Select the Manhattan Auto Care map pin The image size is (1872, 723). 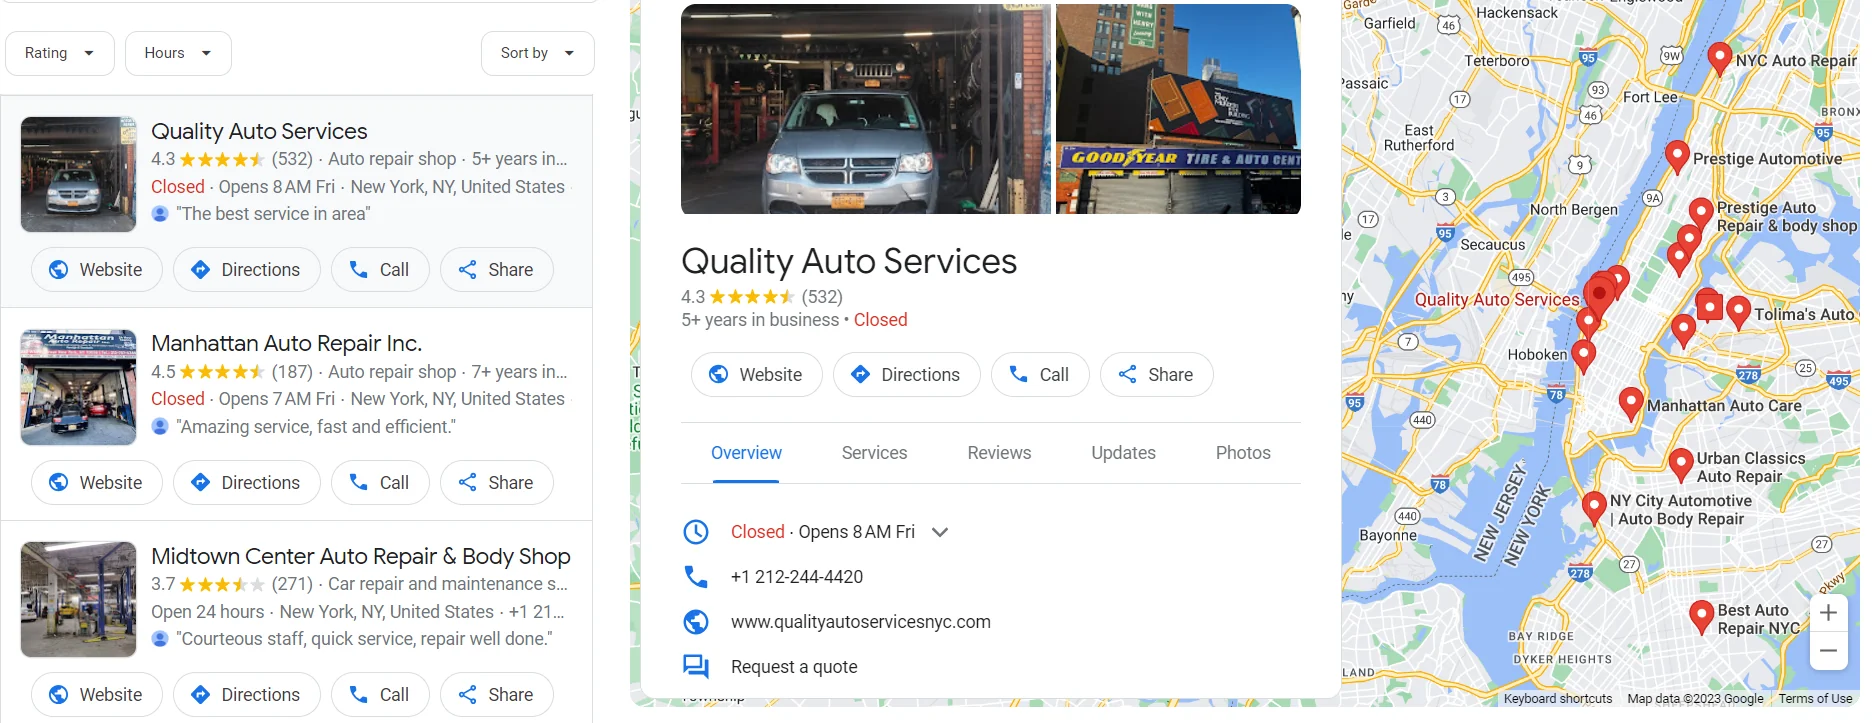coord(1631,404)
